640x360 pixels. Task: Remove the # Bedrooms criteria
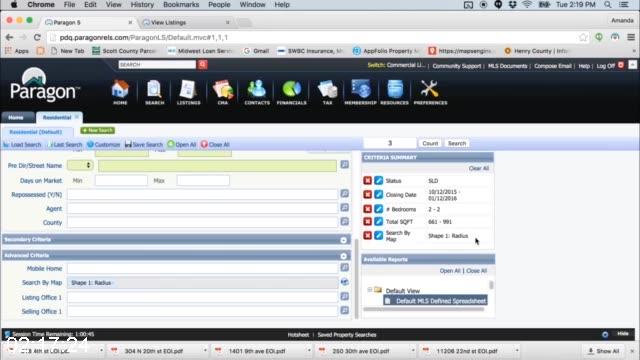click(367, 209)
